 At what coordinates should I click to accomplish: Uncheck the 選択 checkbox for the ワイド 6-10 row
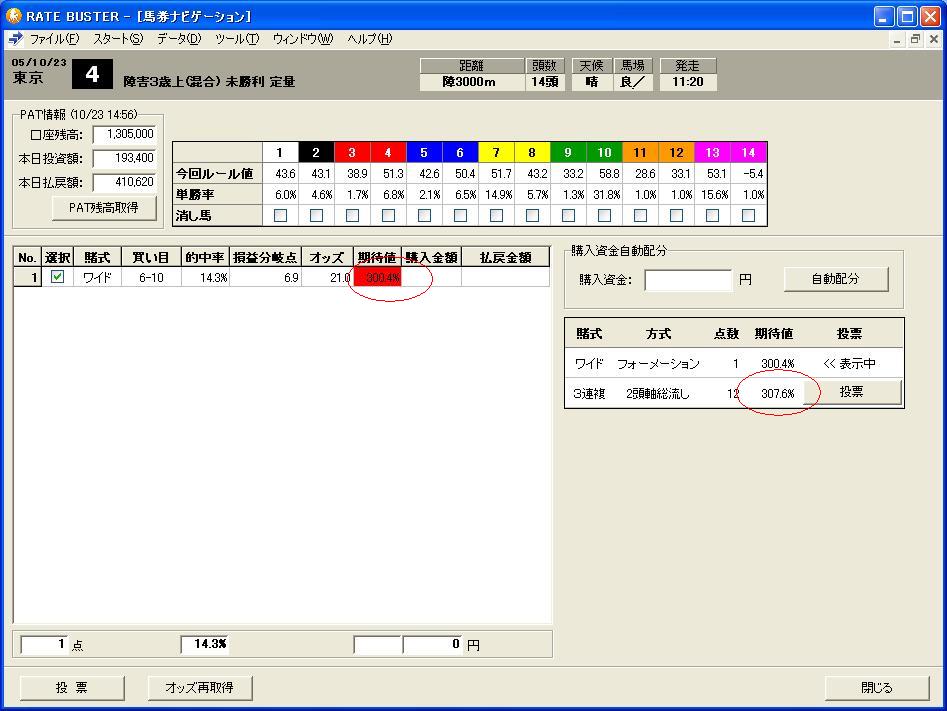tap(57, 277)
